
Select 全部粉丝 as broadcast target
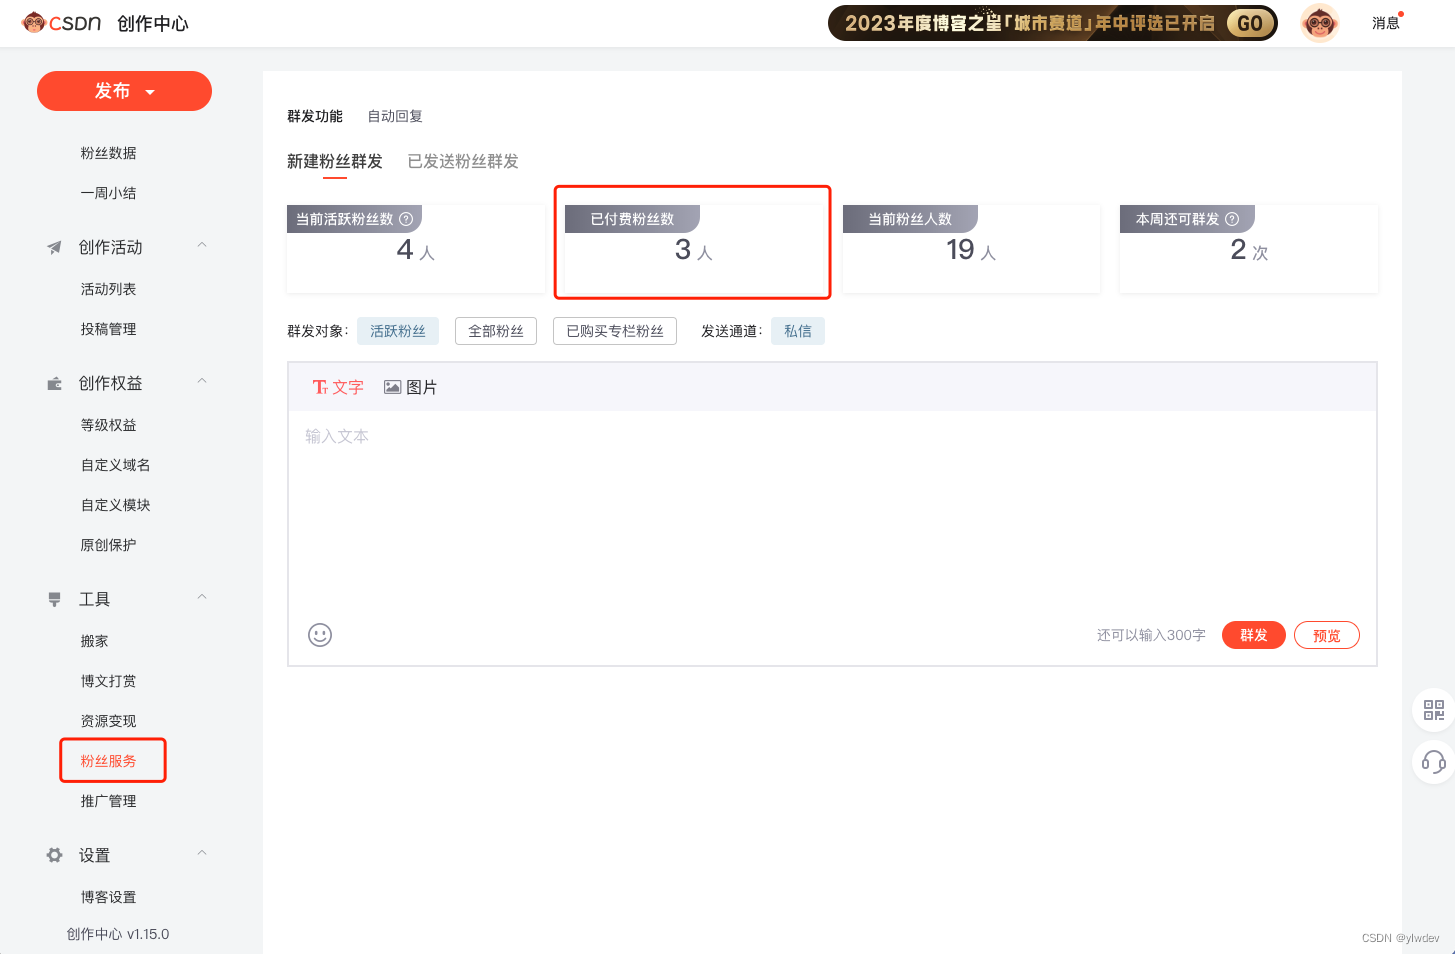496,331
